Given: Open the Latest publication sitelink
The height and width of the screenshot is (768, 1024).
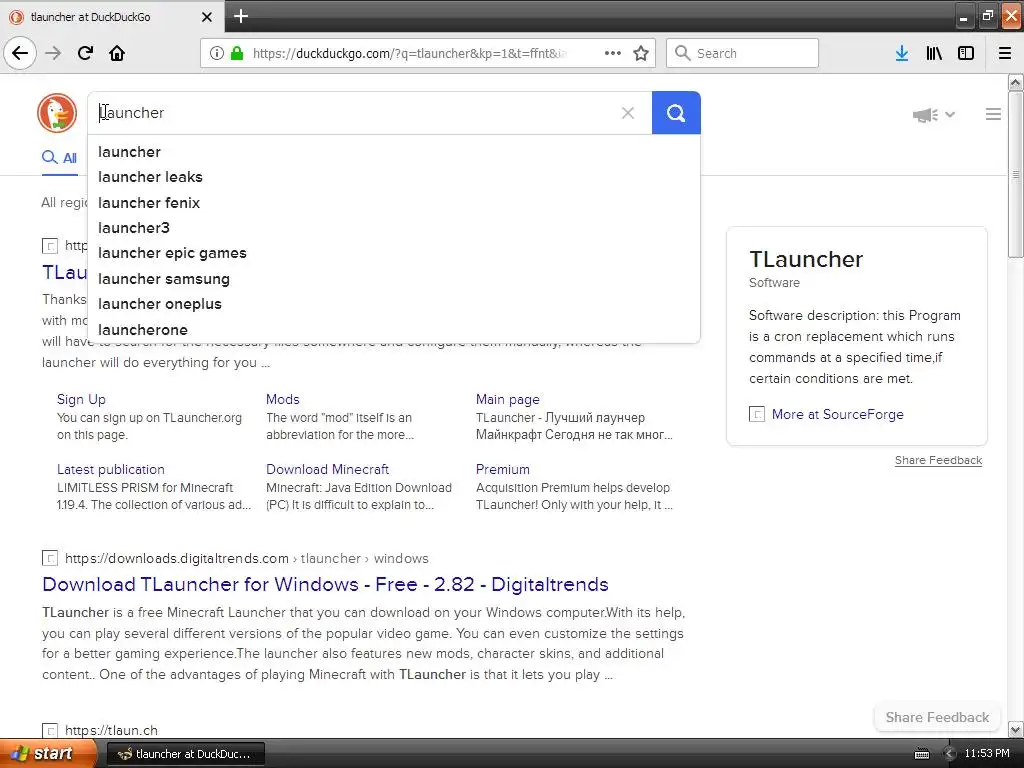Looking at the screenshot, I should click(110, 470).
